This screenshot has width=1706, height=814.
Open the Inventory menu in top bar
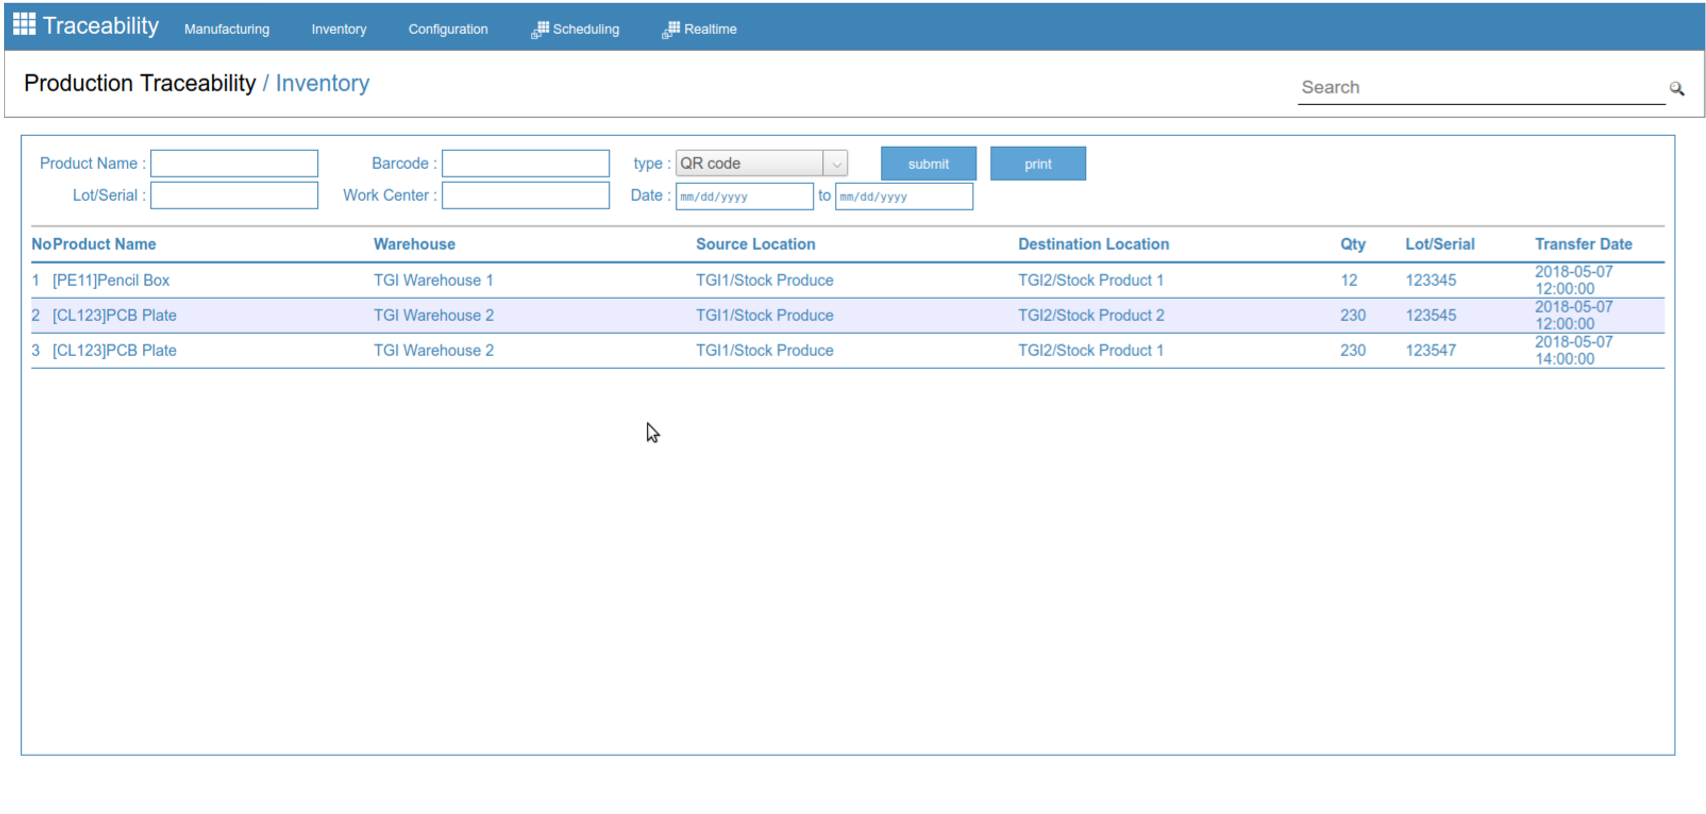[x=339, y=30]
